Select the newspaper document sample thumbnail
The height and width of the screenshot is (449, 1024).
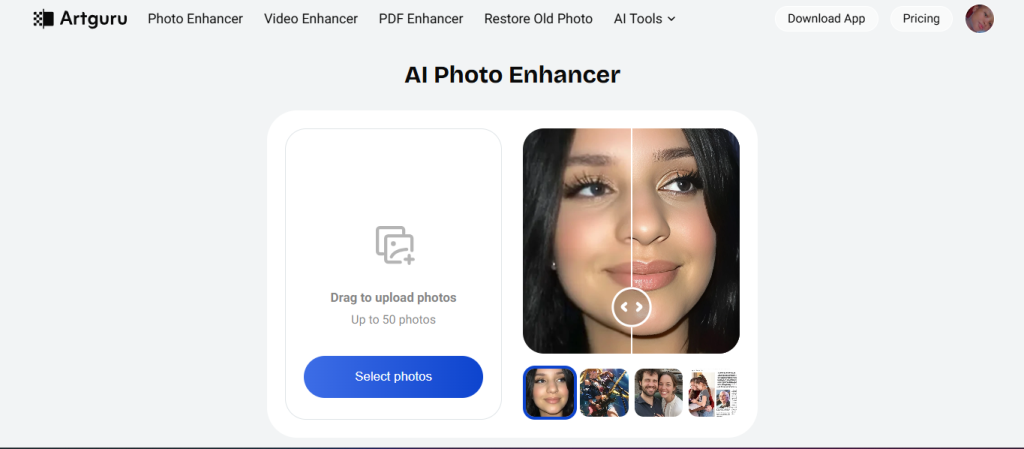[x=712, y=393]
